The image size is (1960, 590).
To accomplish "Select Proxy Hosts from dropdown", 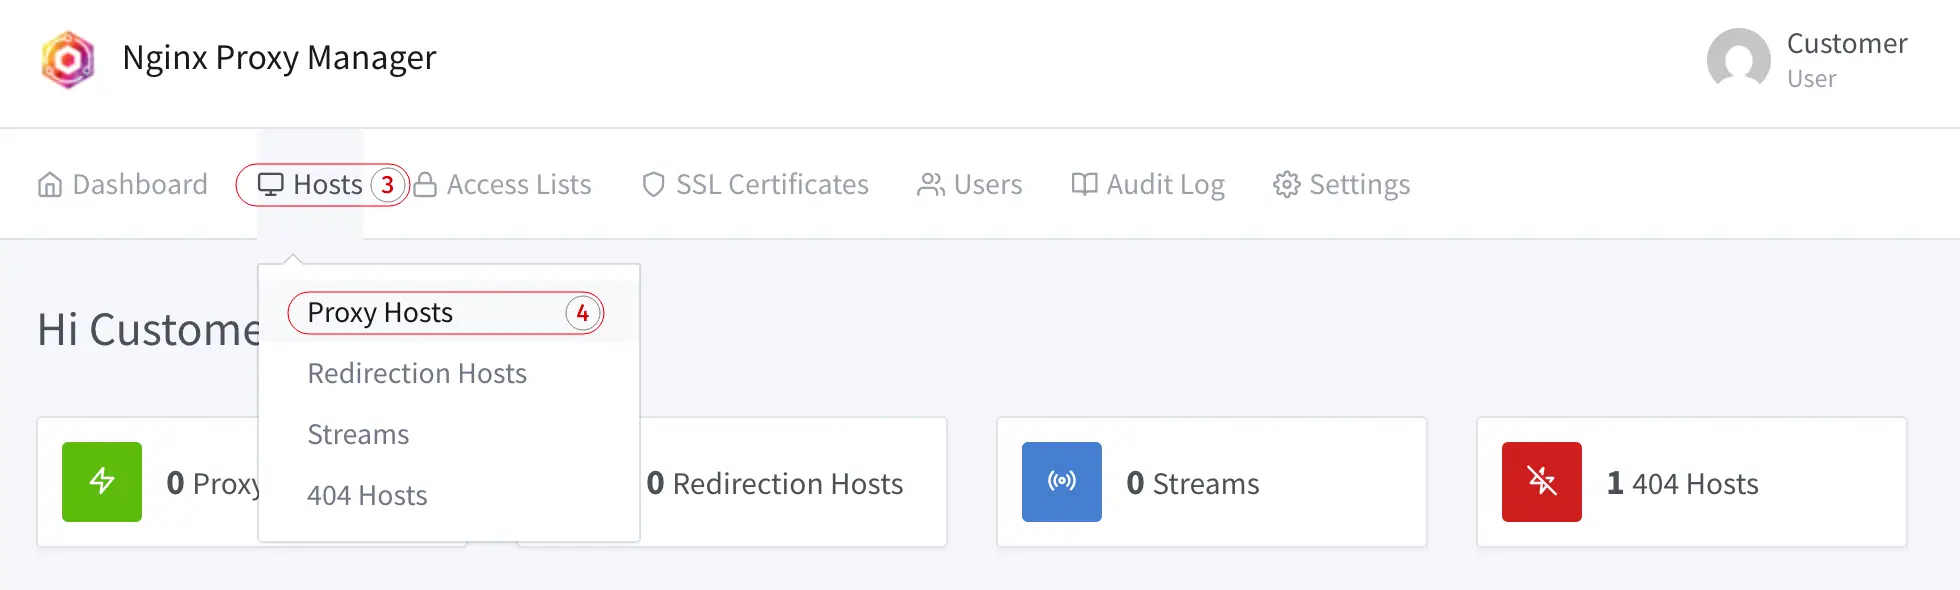I will coord(449,312).
